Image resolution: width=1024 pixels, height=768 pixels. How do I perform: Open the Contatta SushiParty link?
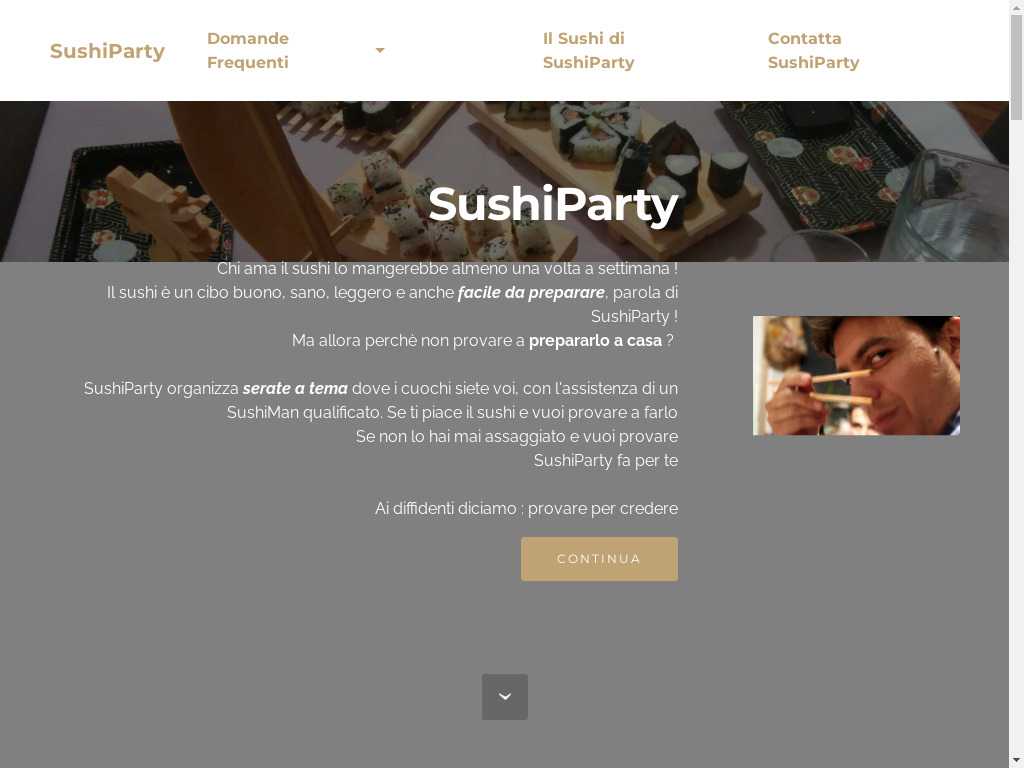813,50
